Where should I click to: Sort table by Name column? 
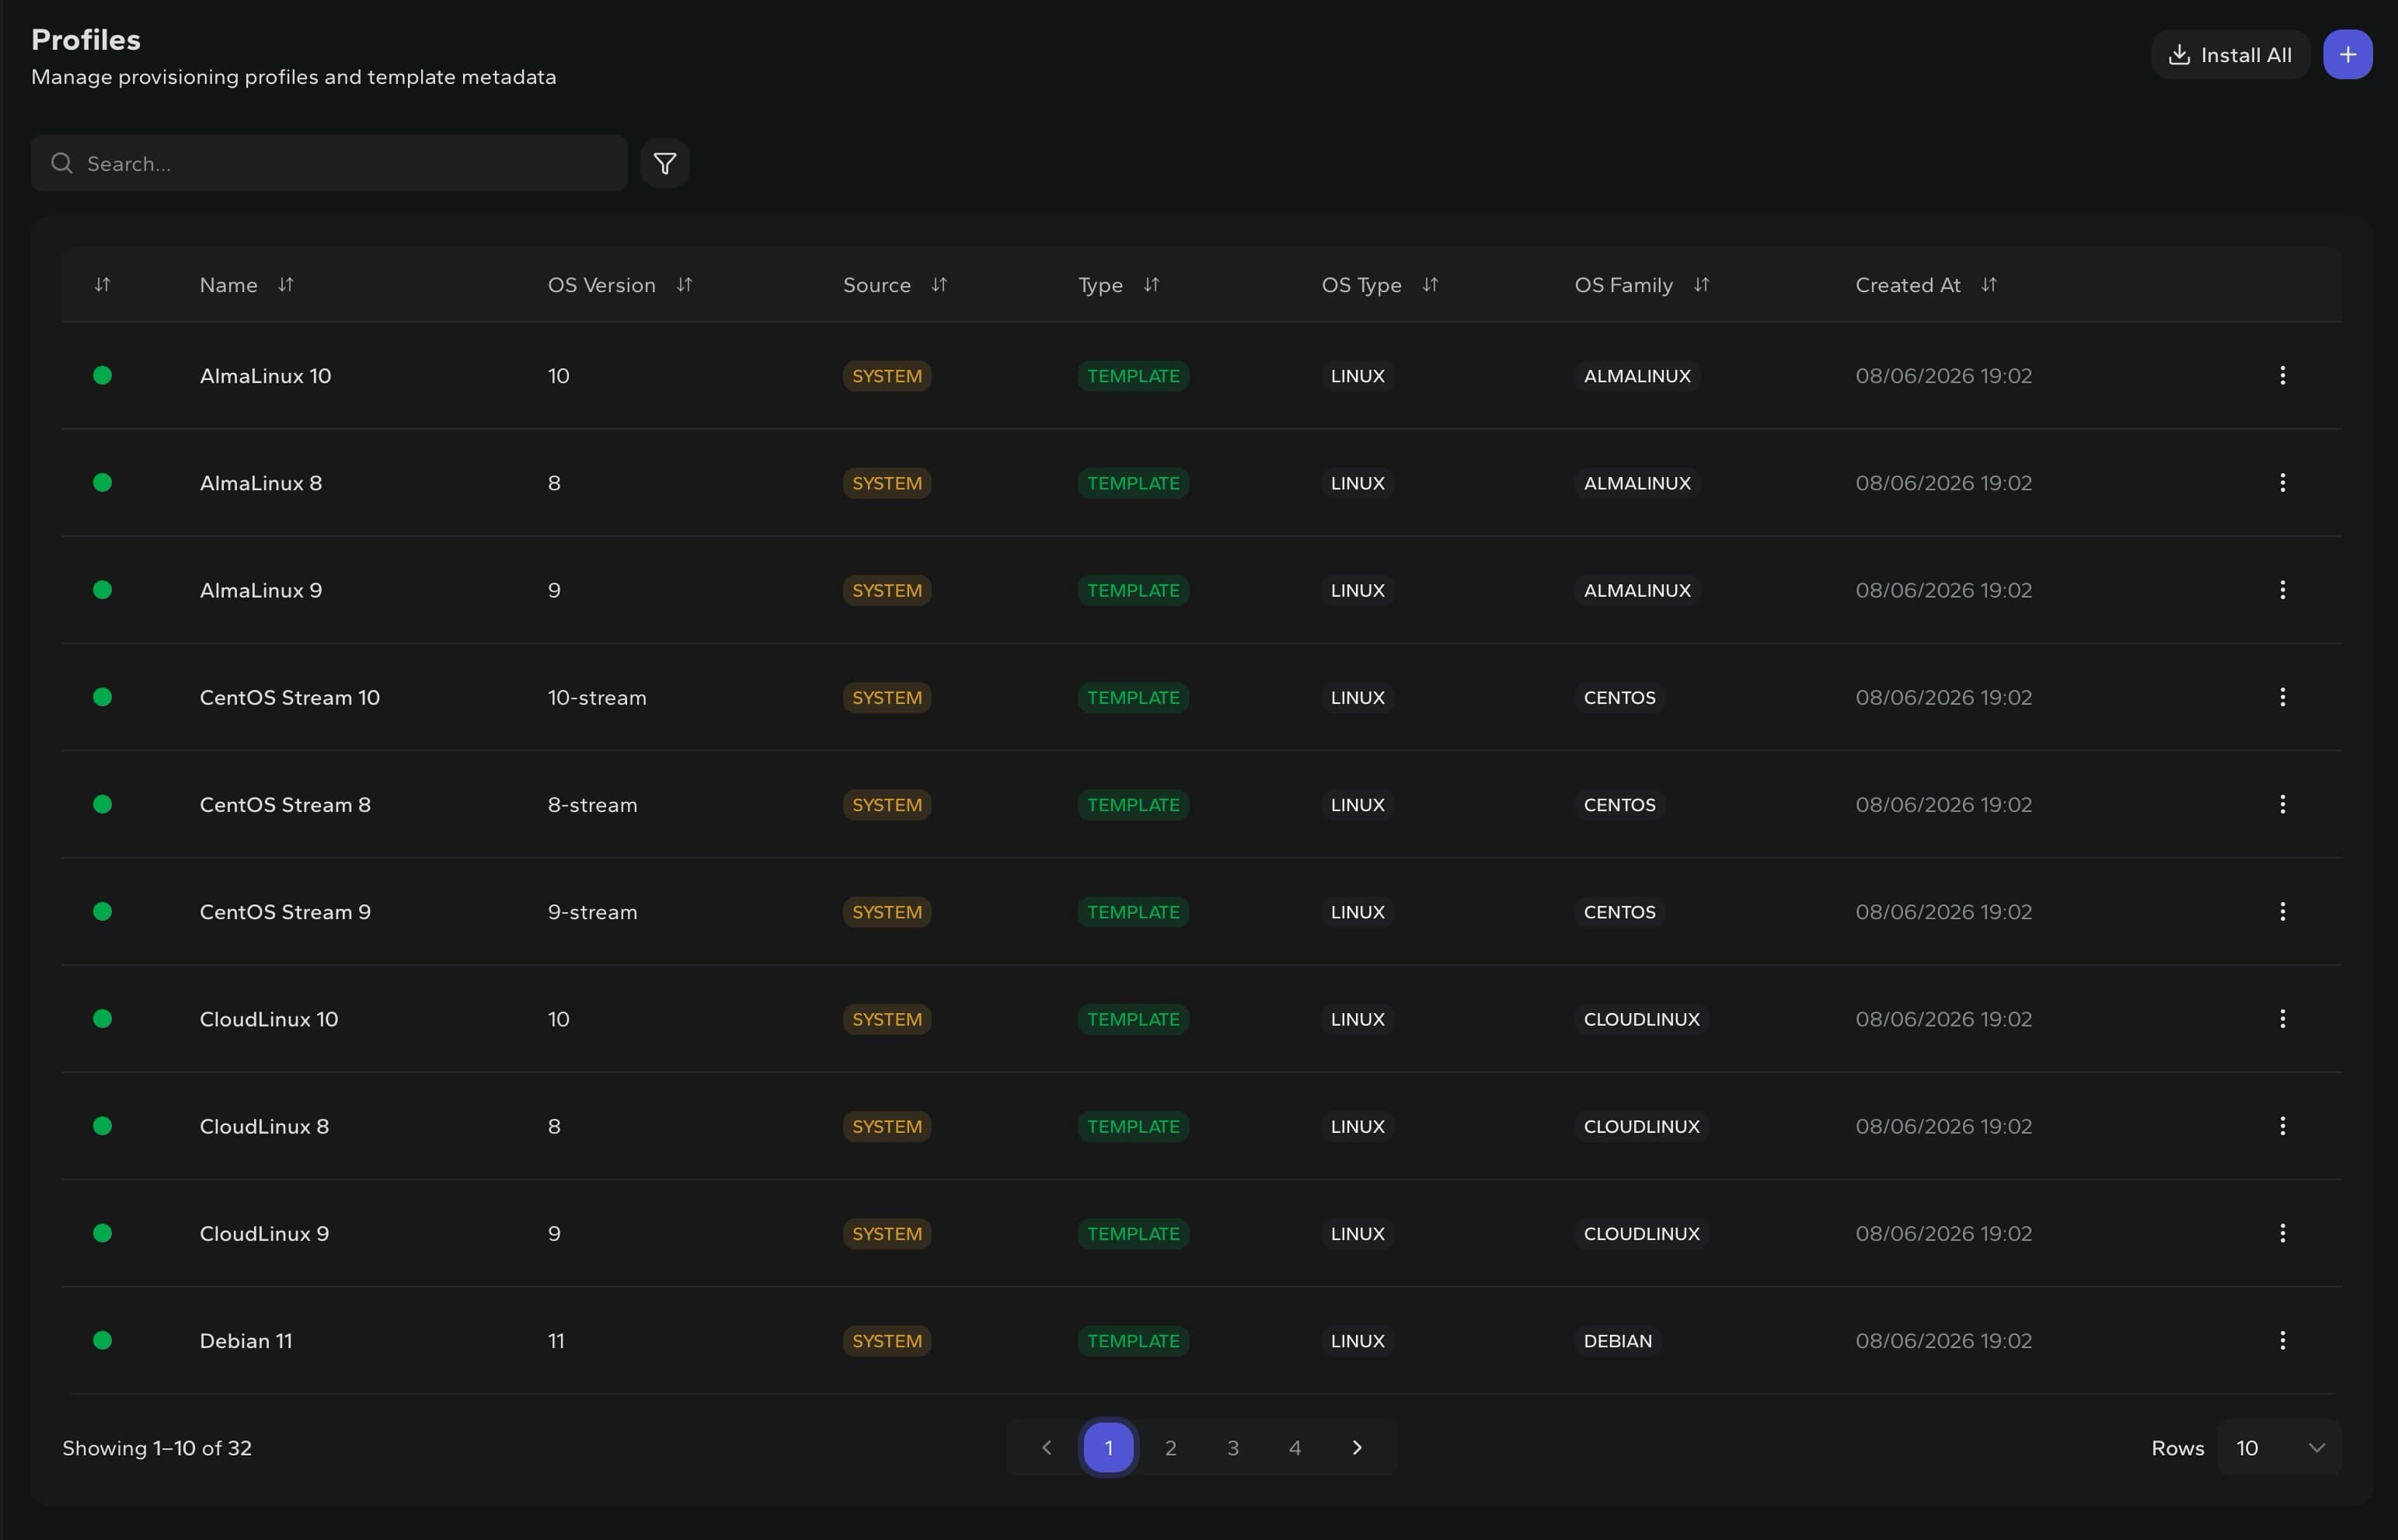pos(285,285)
